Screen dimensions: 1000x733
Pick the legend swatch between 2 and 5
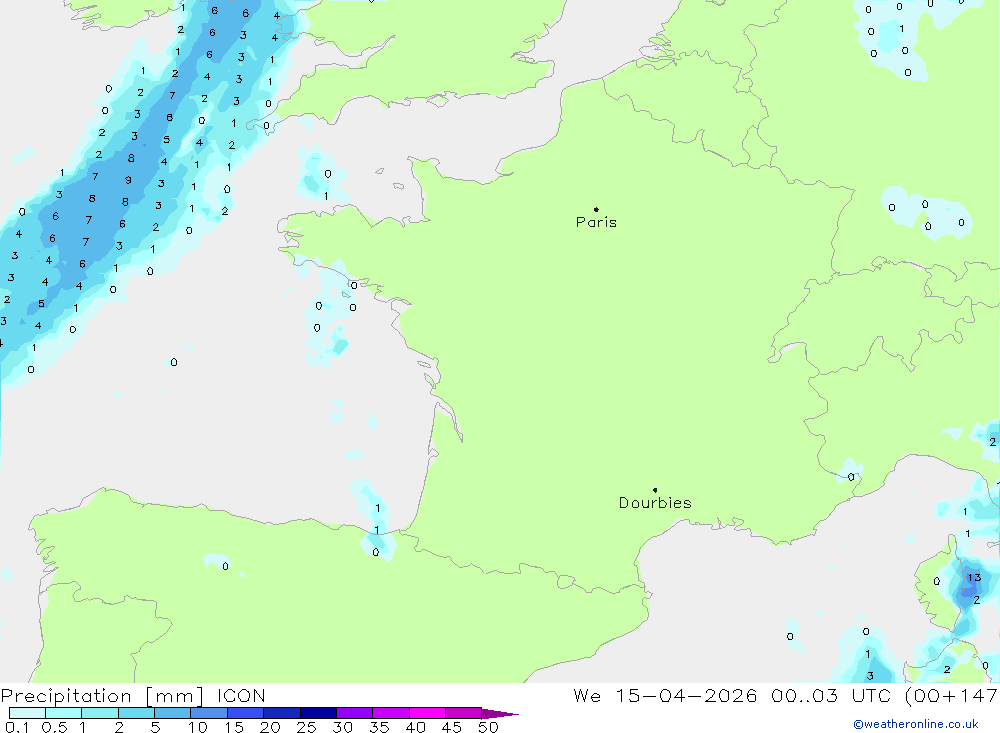click(136, 713)
